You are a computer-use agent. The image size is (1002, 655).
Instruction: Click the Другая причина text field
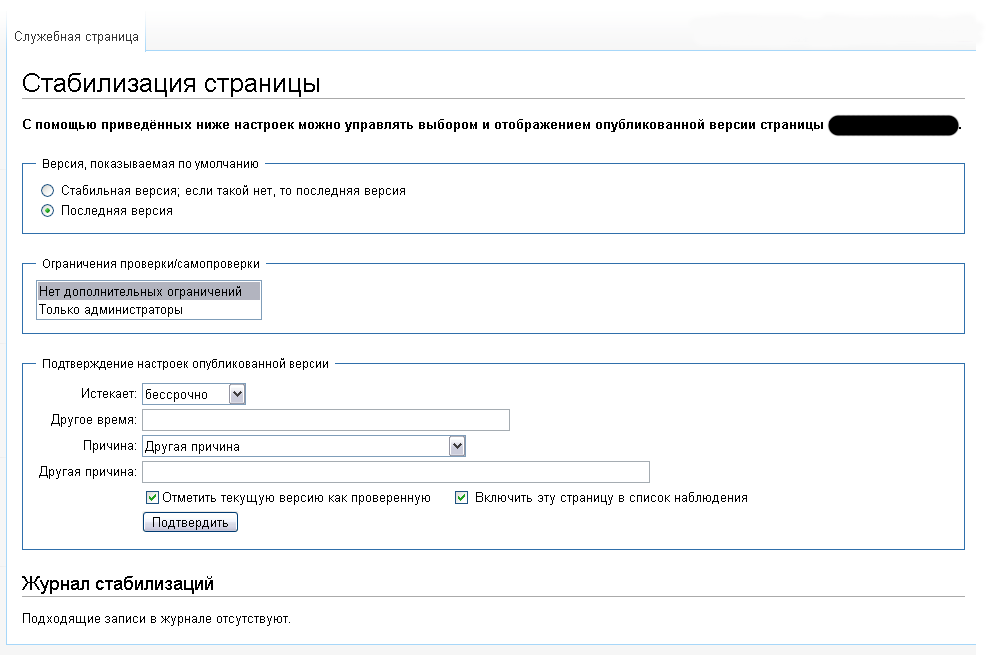(x=396, y=472)
